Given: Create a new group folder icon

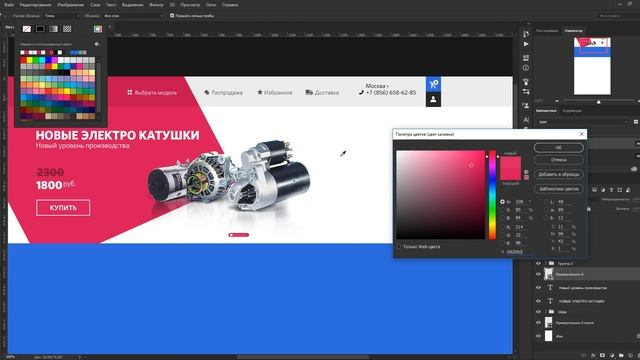Looking at the screenshot, I should (621, 356).
